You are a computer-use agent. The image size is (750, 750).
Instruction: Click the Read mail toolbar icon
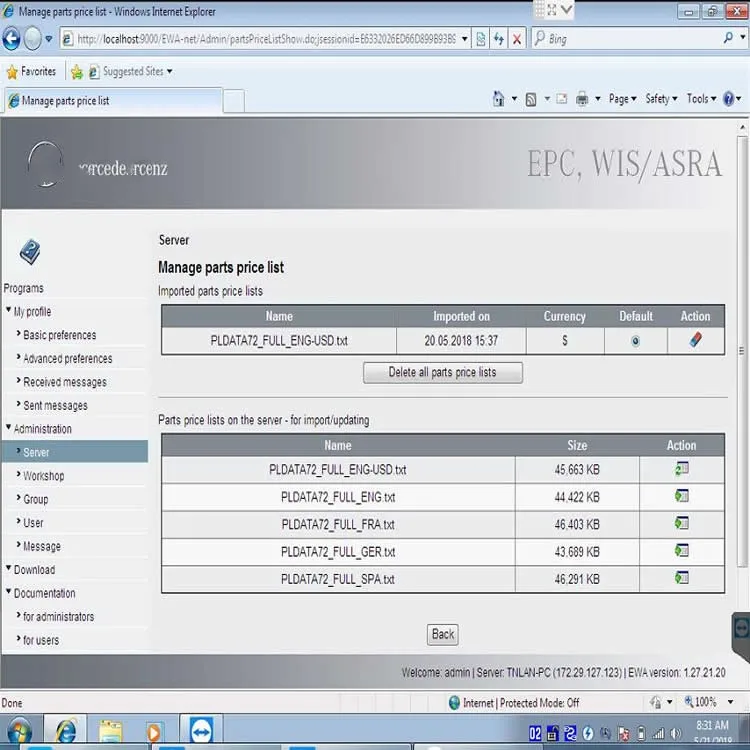[562, 99]
